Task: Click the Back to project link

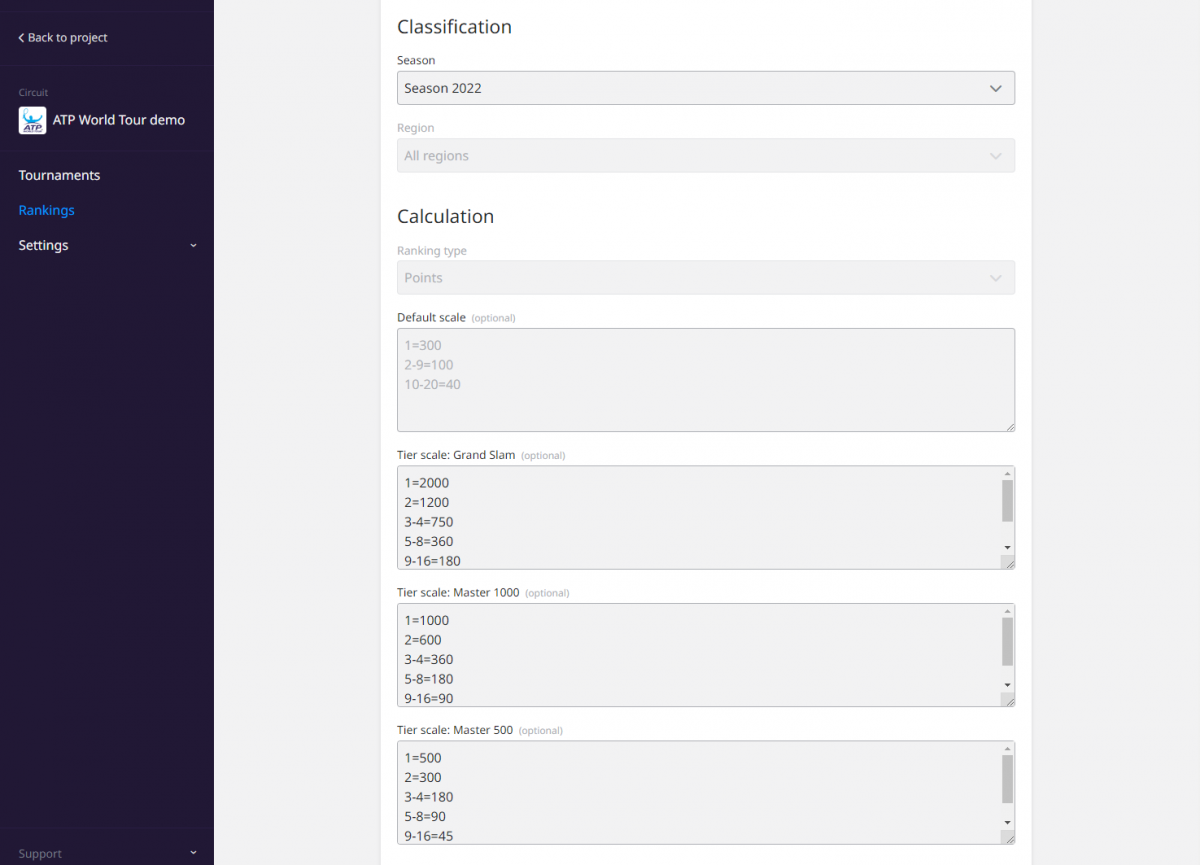Action: click(63, 38)
